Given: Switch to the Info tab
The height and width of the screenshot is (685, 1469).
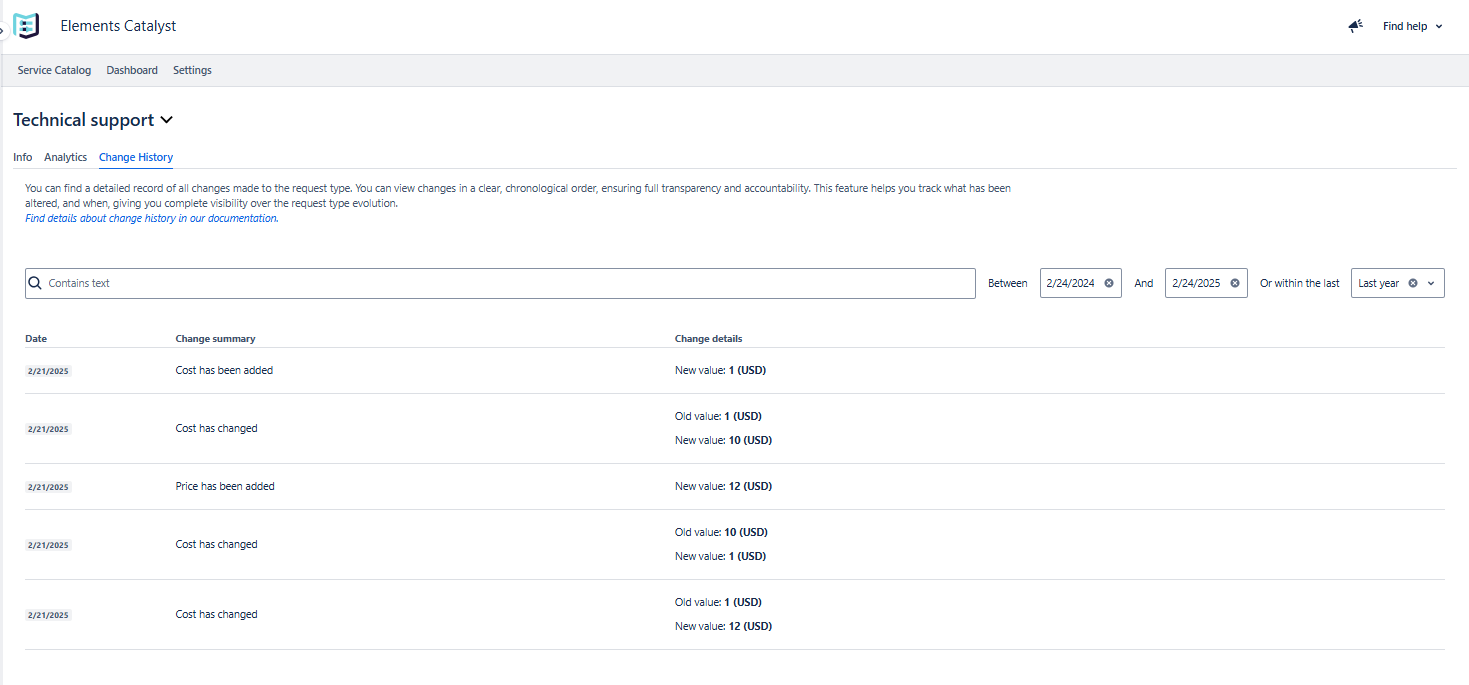Looking at the screenshot, I should tap(22, 157).
